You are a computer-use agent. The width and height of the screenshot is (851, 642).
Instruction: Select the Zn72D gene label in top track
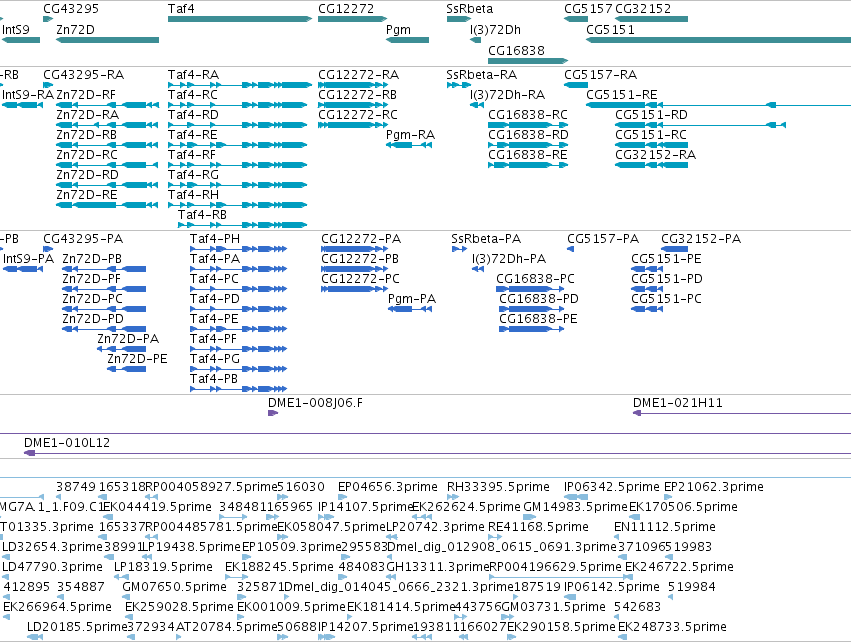tap(75, 29)
